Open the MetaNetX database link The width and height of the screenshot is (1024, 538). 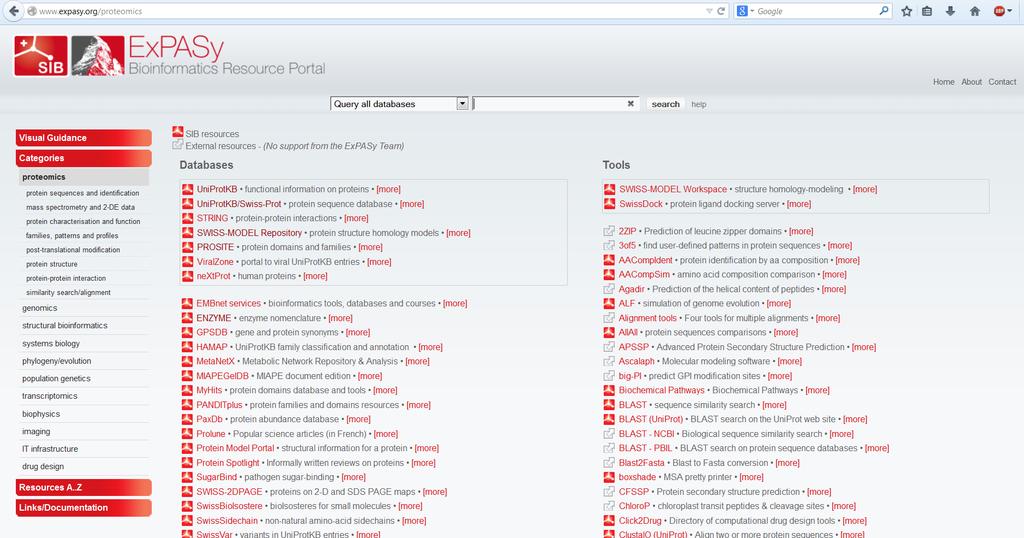(216, 361)
